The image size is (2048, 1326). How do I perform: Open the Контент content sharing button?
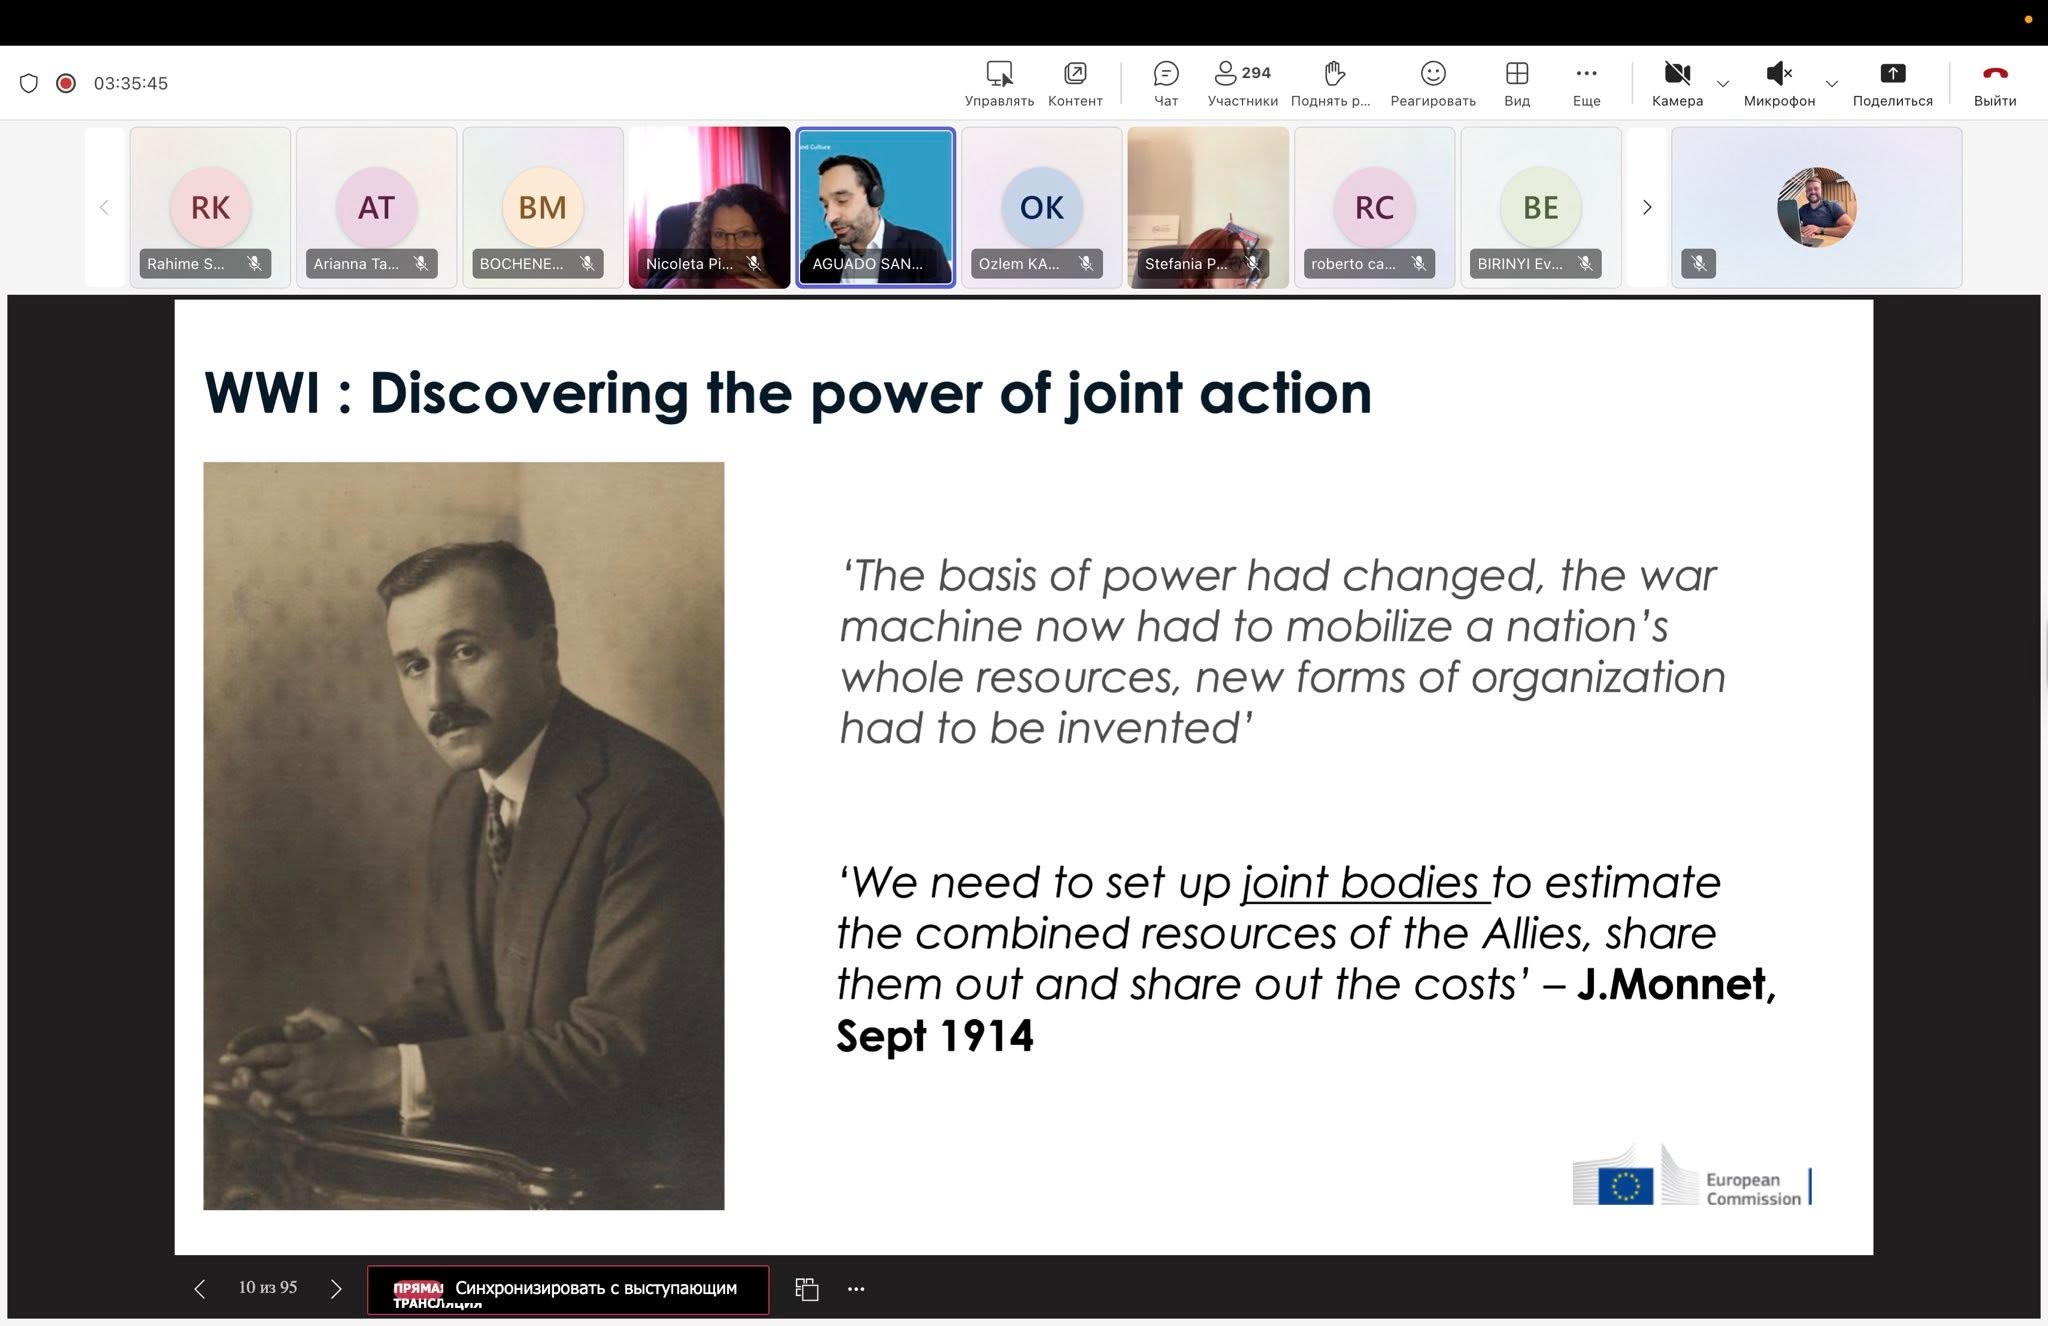(x=1075, y=84)
